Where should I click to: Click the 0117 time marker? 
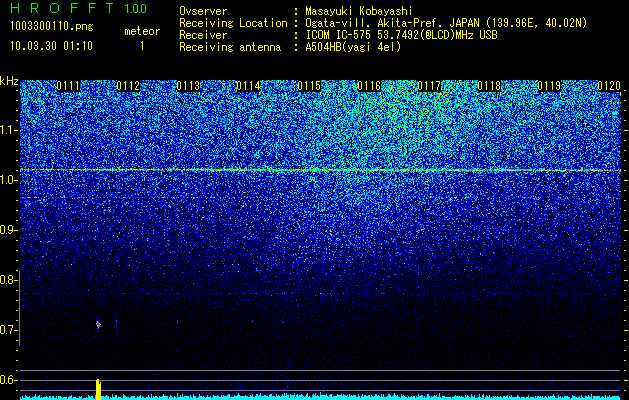429,86
